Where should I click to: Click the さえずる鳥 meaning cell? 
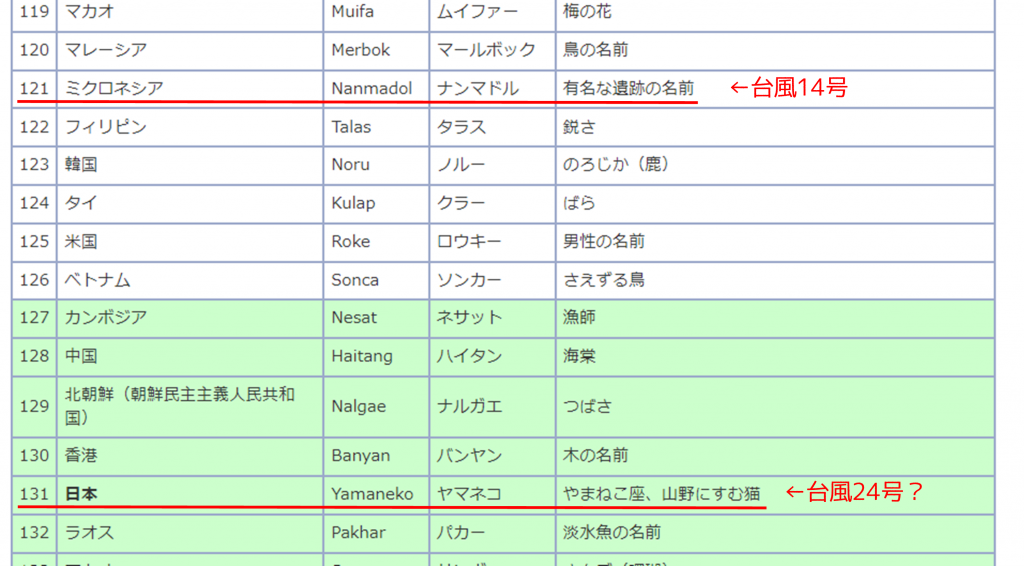[x=604, y=280]
